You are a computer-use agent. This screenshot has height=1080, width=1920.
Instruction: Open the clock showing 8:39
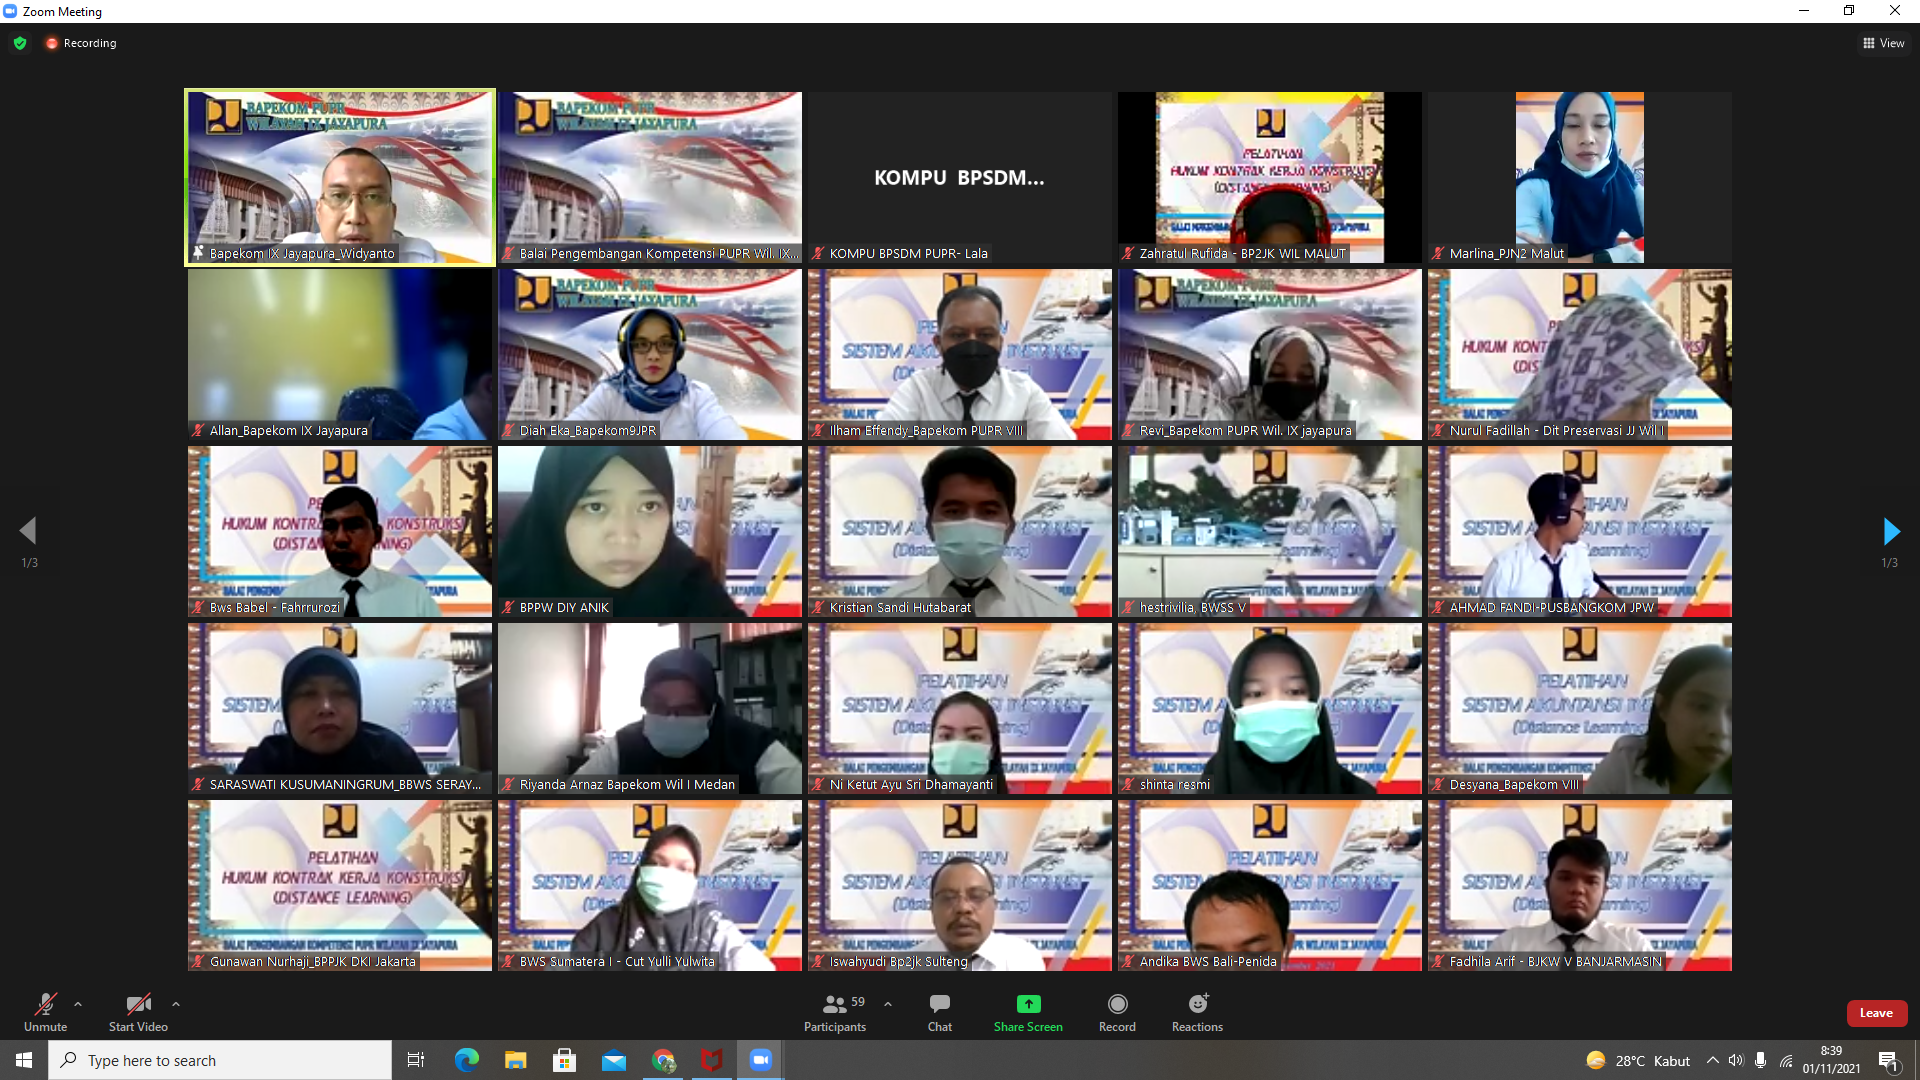[x=1831, y=1060]
